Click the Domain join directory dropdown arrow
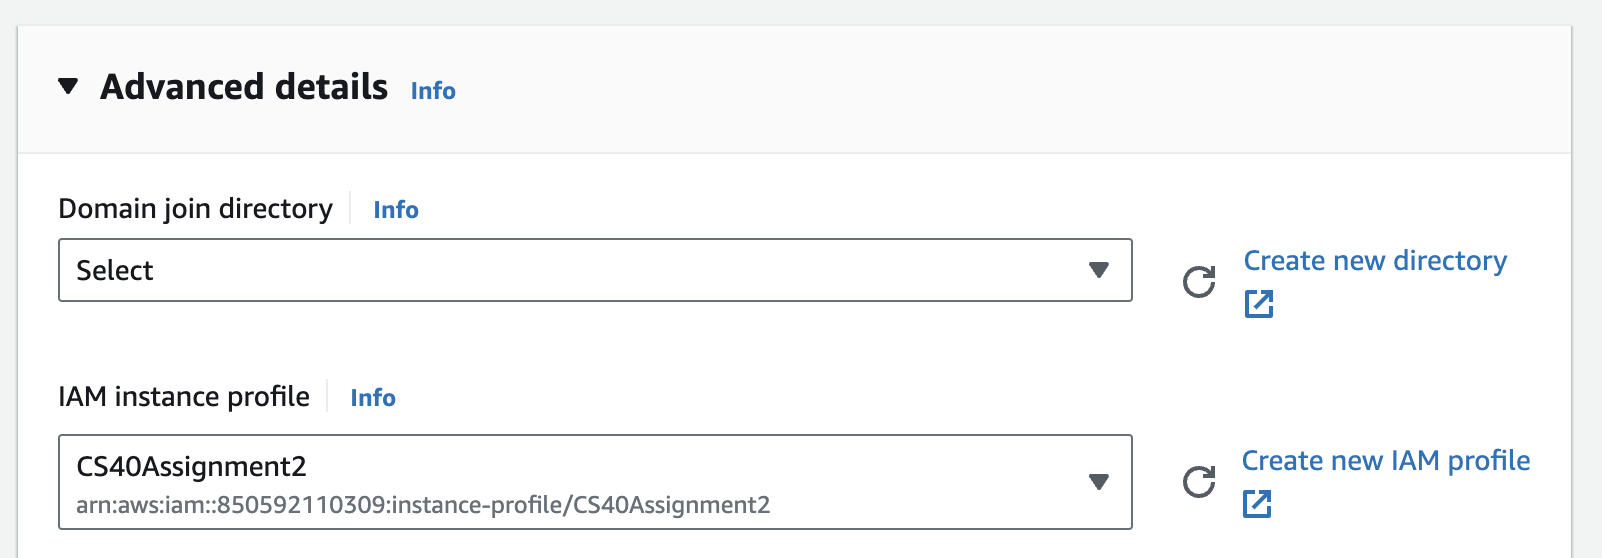The width and height of the screenshot is (1602, 558). 1099,270
